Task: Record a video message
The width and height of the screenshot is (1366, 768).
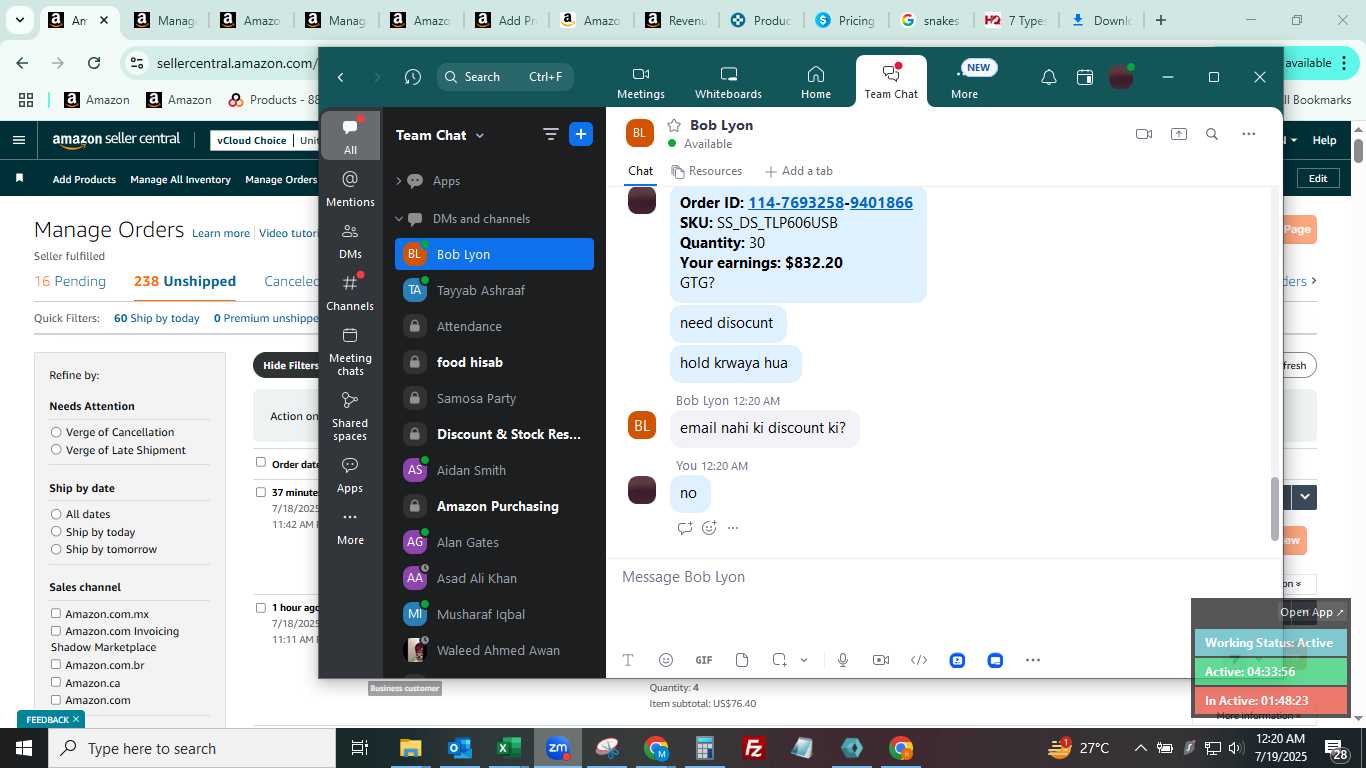Action: [x=881, y=660]
